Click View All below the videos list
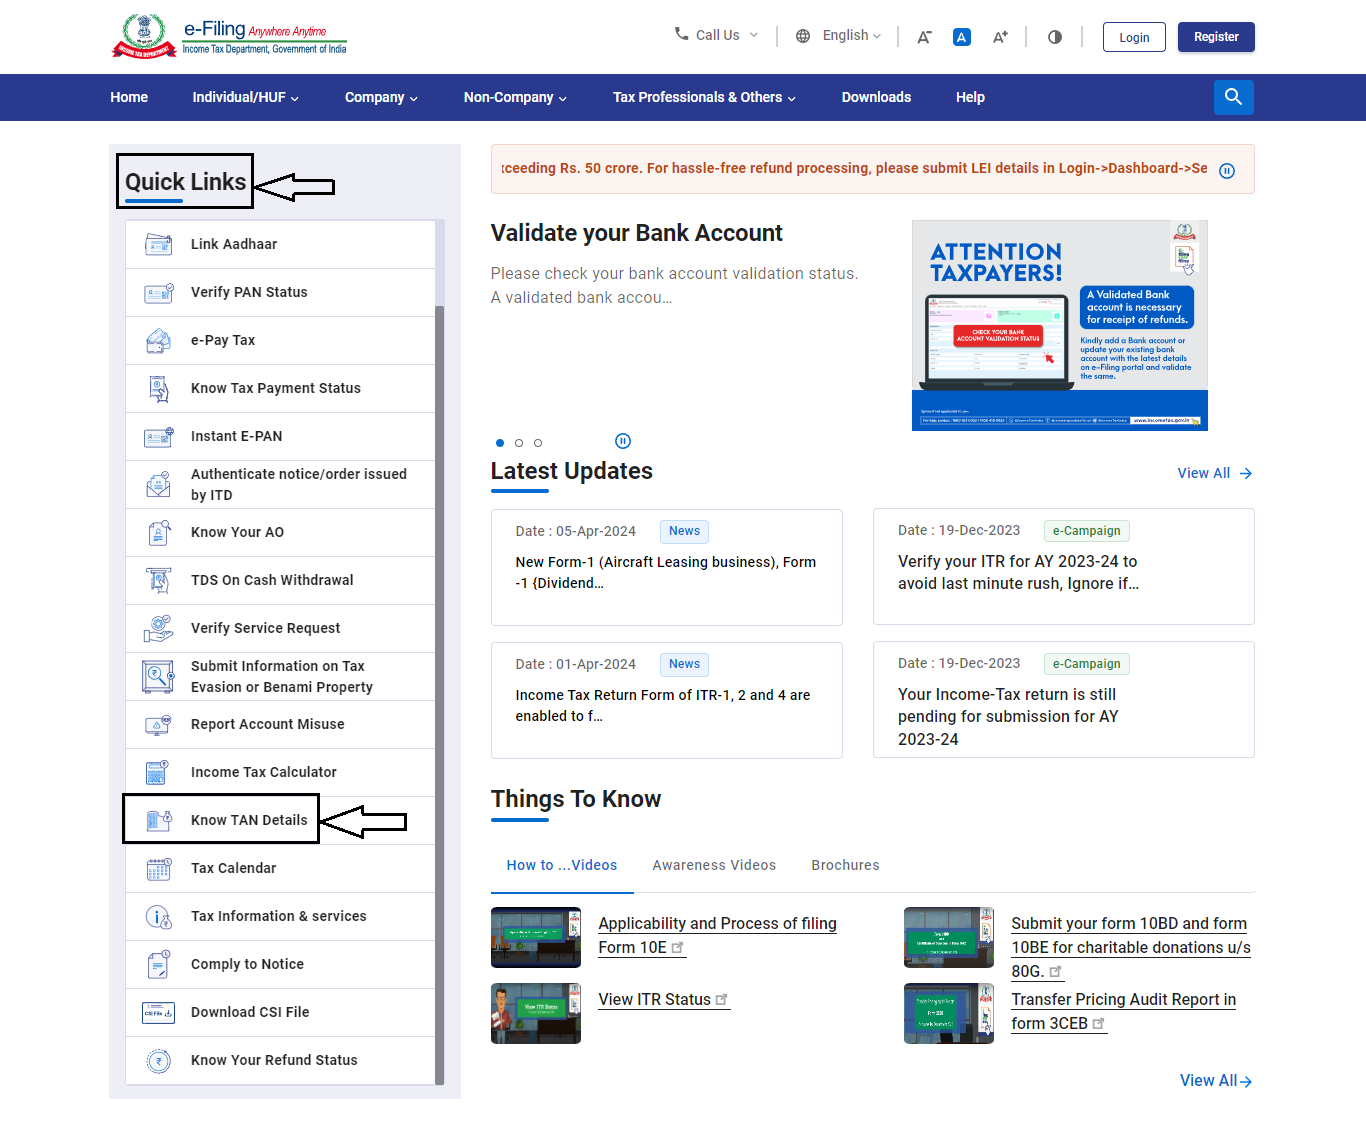 [1216, 1080]
